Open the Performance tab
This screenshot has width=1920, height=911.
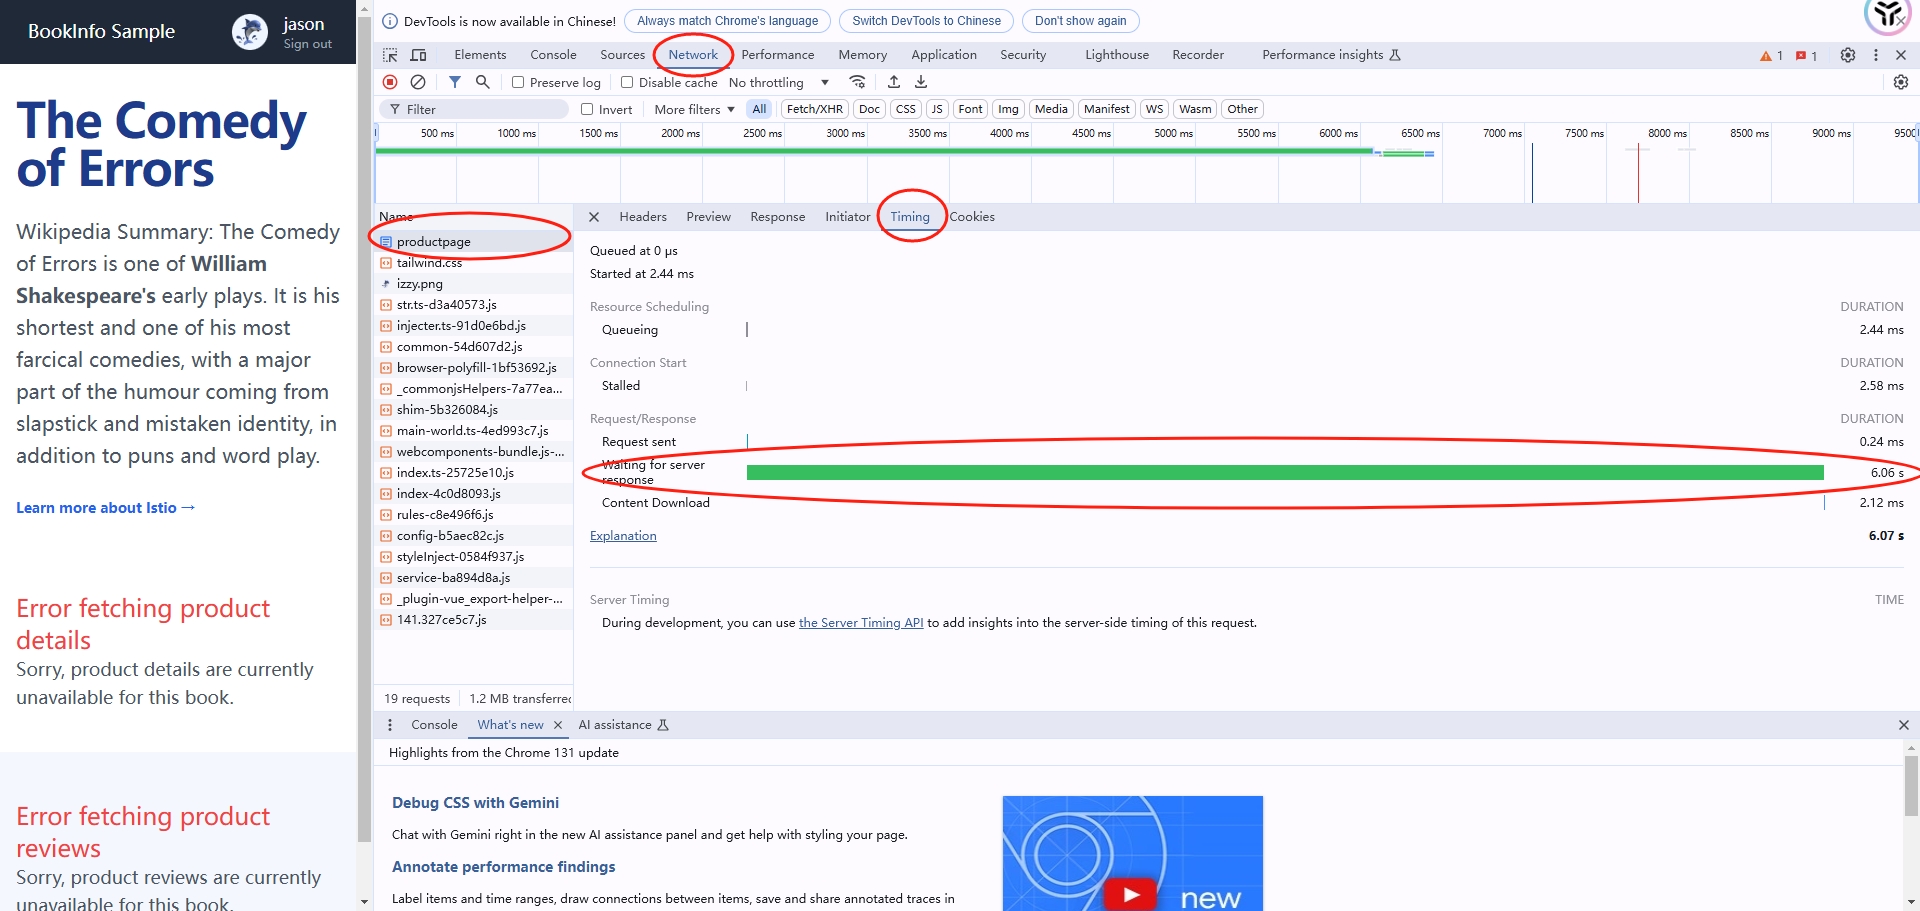tap(778, 55)
